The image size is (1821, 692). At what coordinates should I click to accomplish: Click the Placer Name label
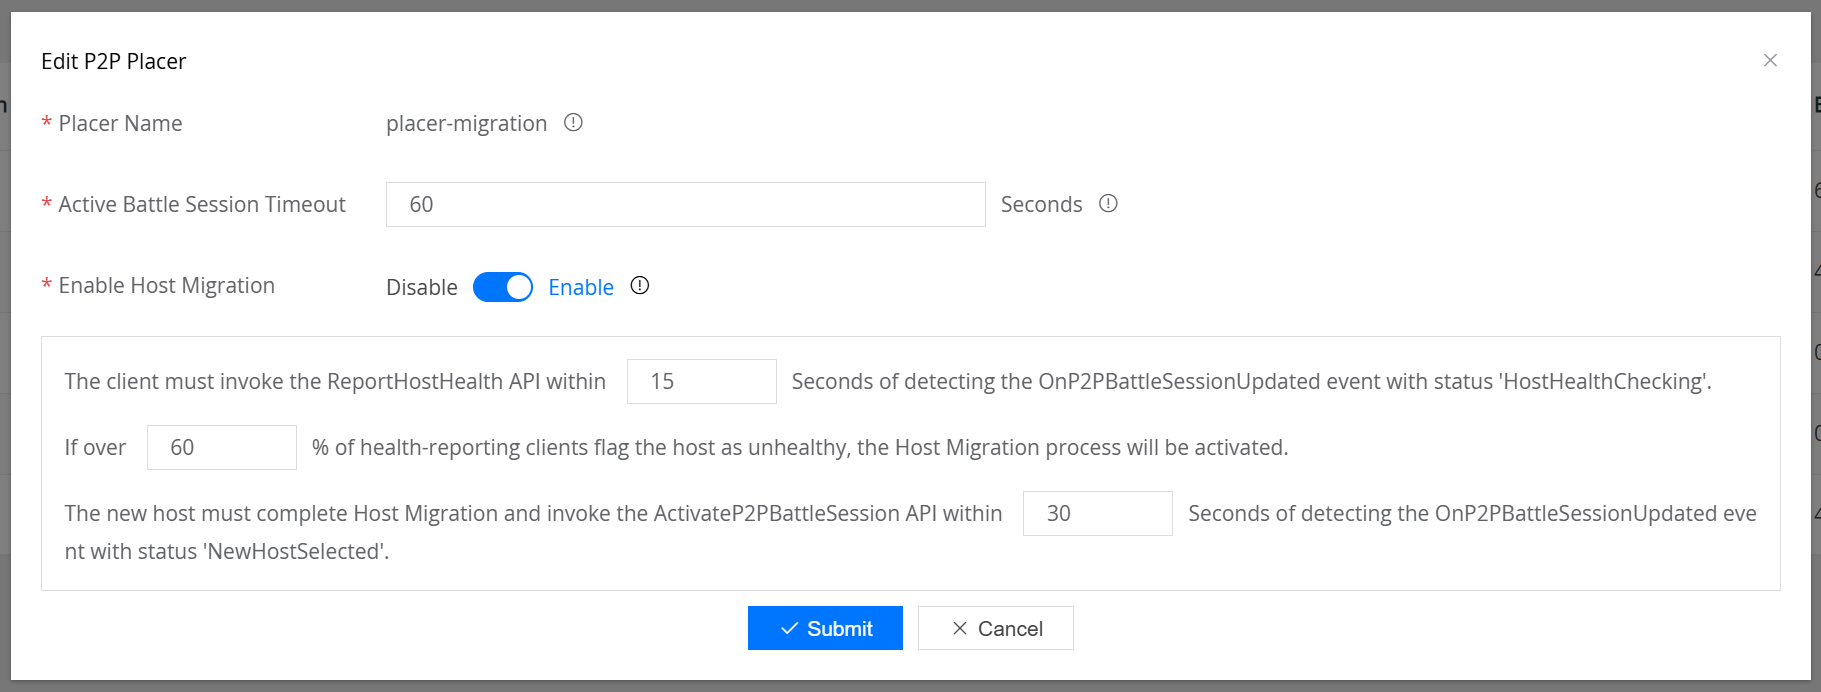coord(120,124)
